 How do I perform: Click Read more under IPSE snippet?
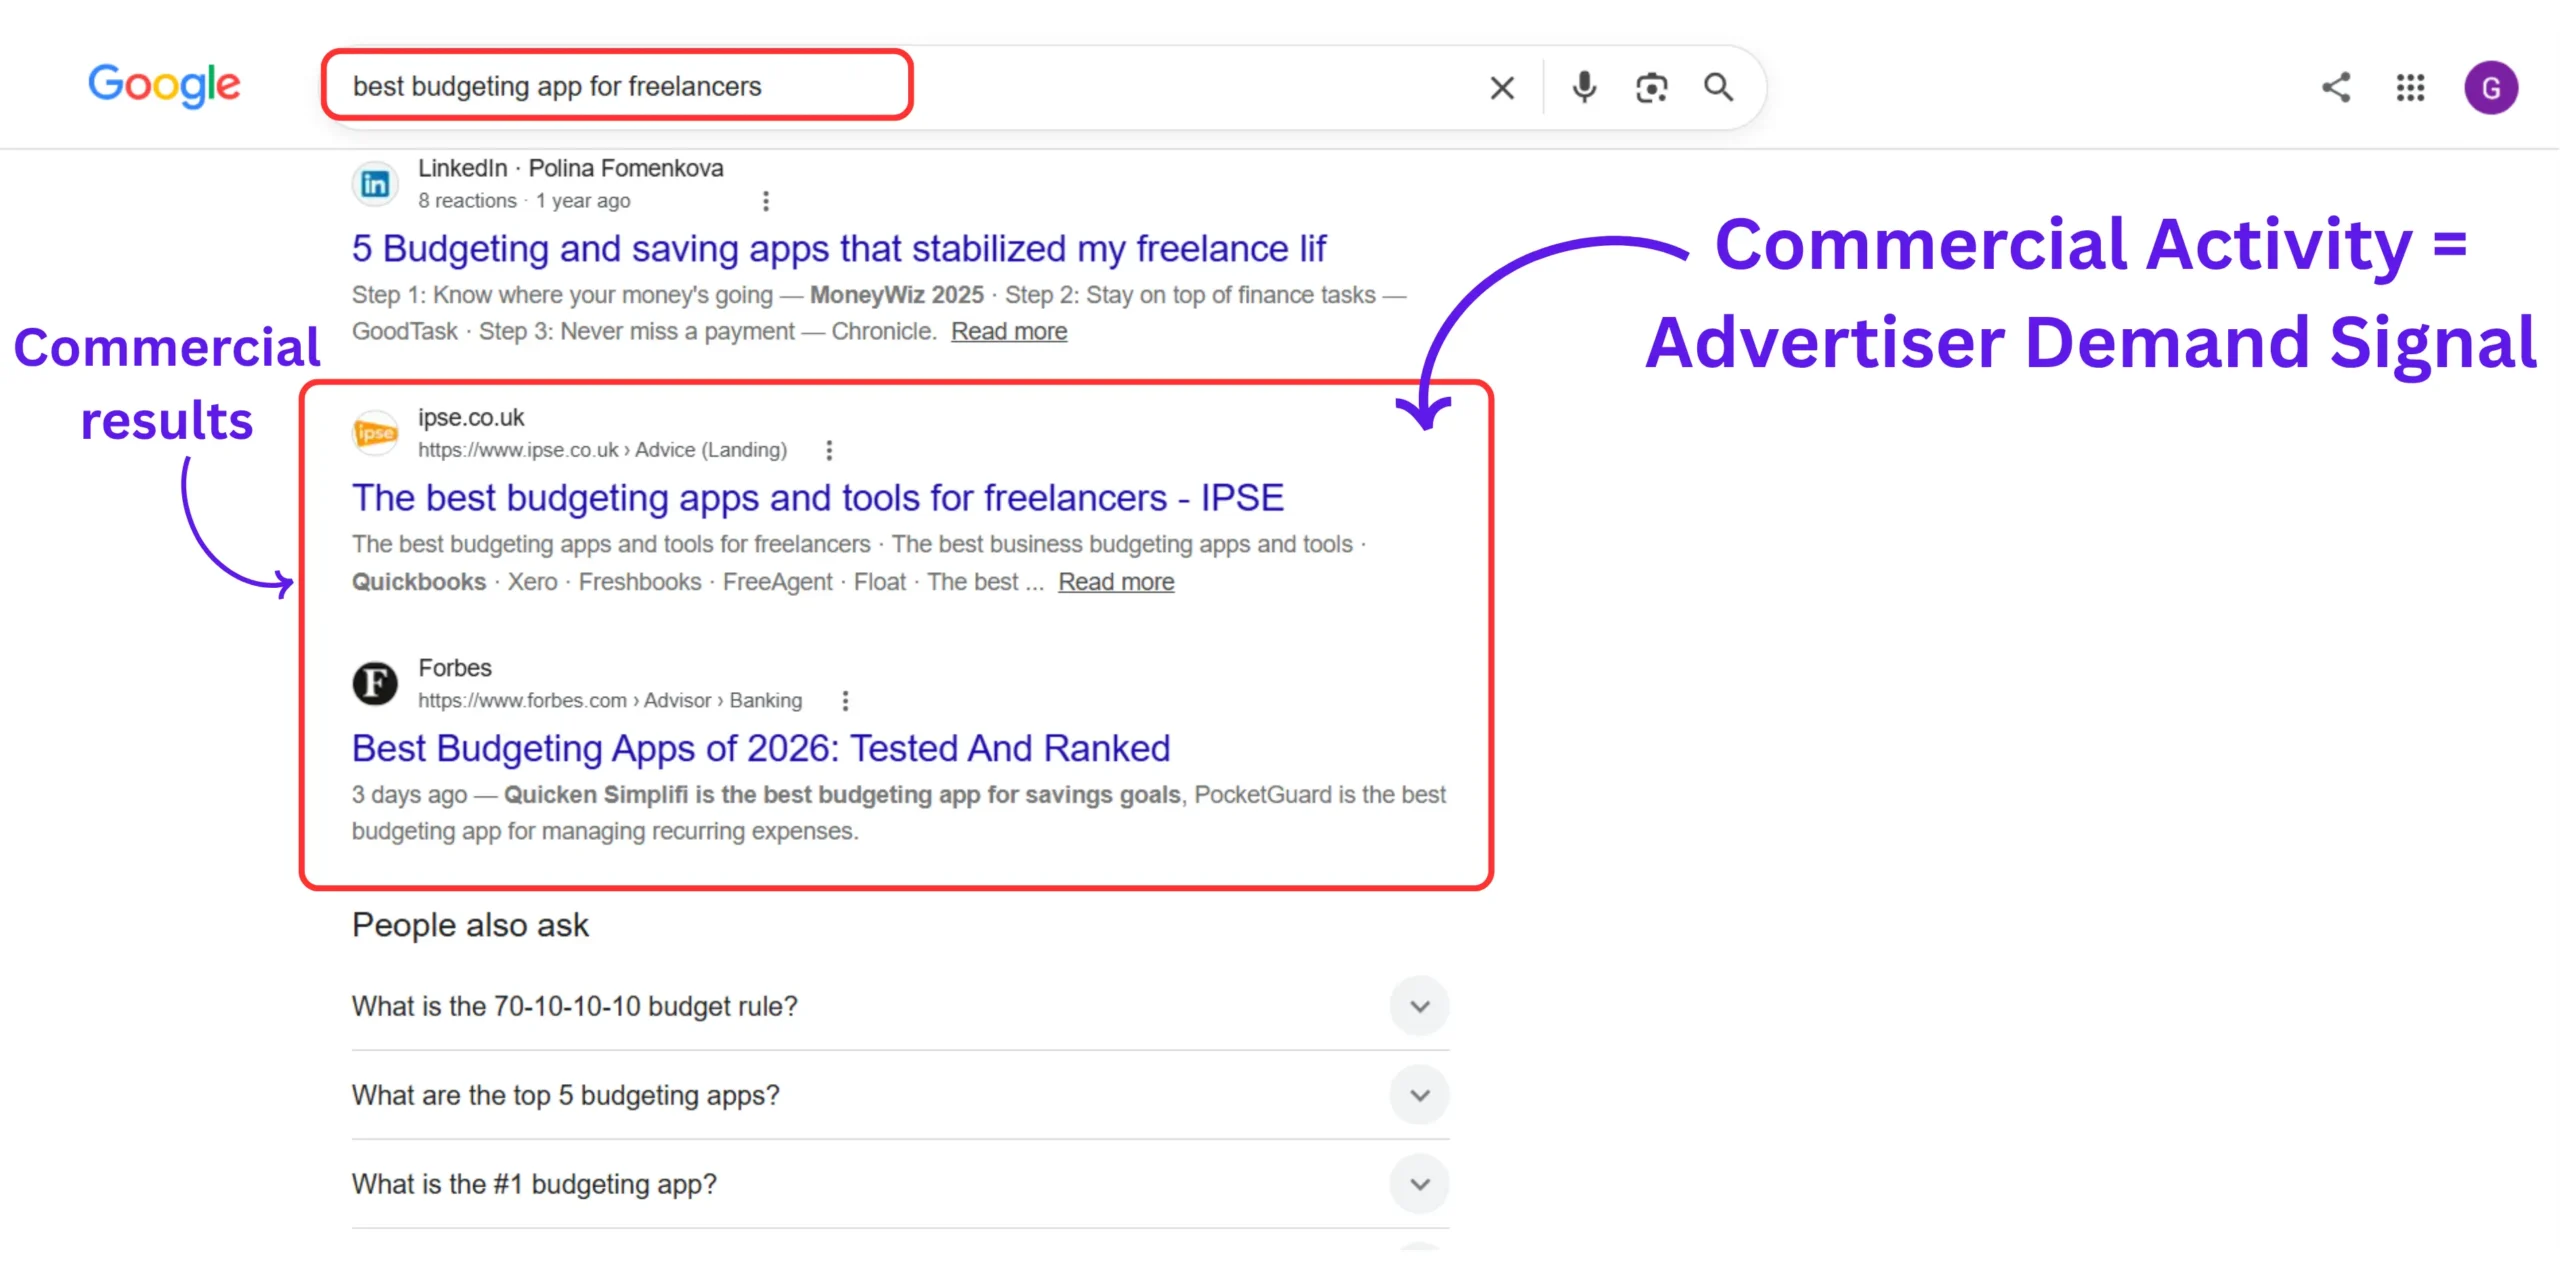pyautogui.click(x=1116, y=582)
